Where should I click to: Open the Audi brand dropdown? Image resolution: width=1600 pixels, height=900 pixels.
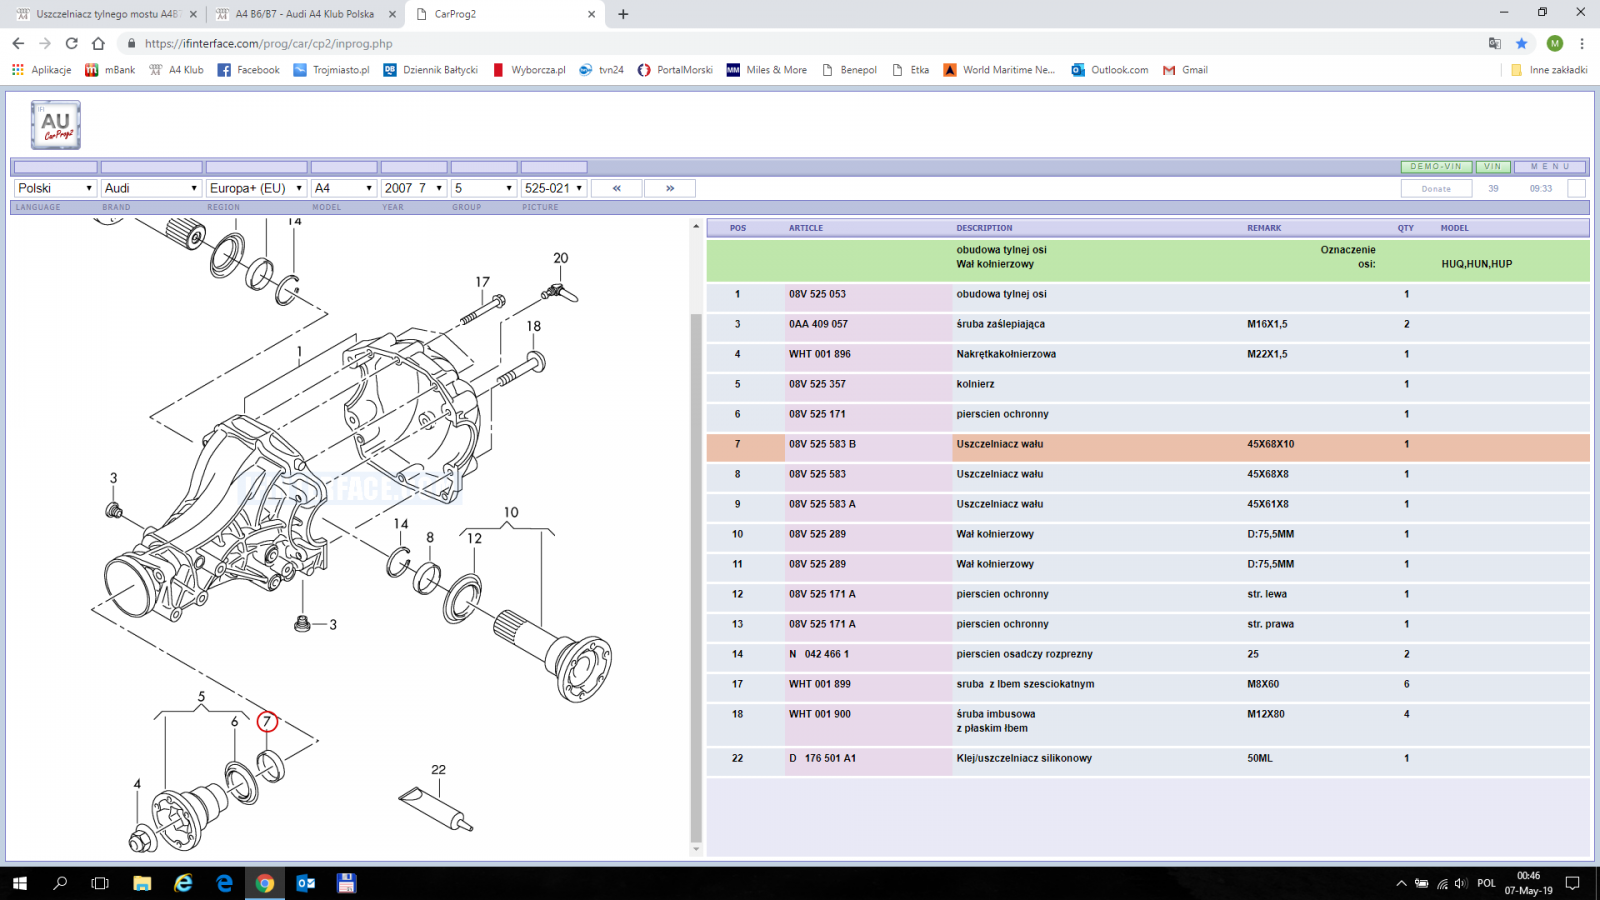151,188
